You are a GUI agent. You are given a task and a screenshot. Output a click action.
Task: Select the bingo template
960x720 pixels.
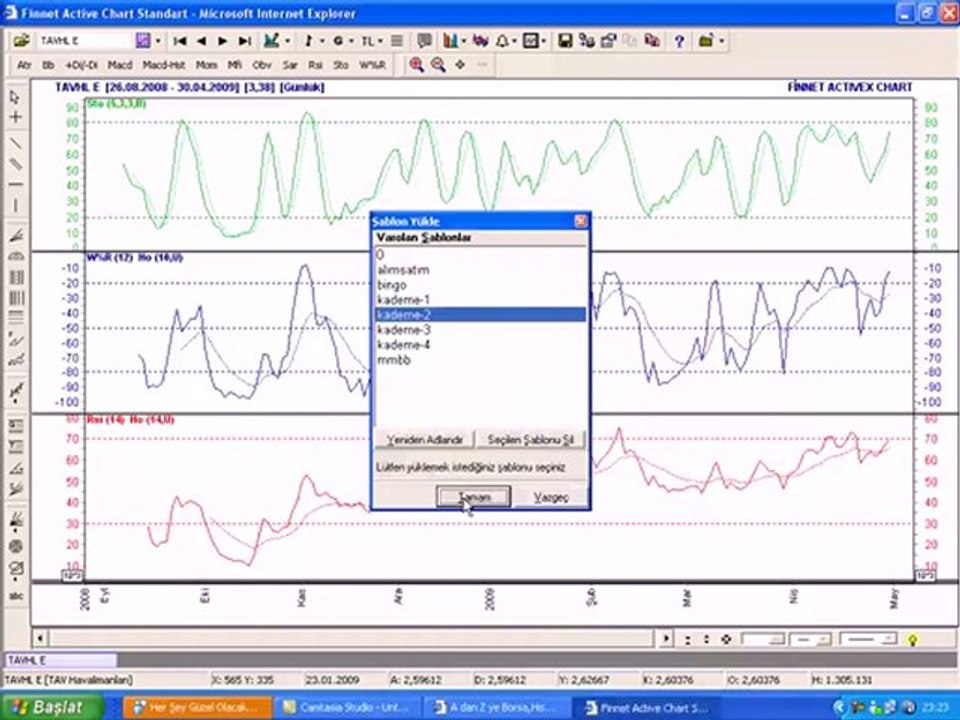(x=481, y=285)
